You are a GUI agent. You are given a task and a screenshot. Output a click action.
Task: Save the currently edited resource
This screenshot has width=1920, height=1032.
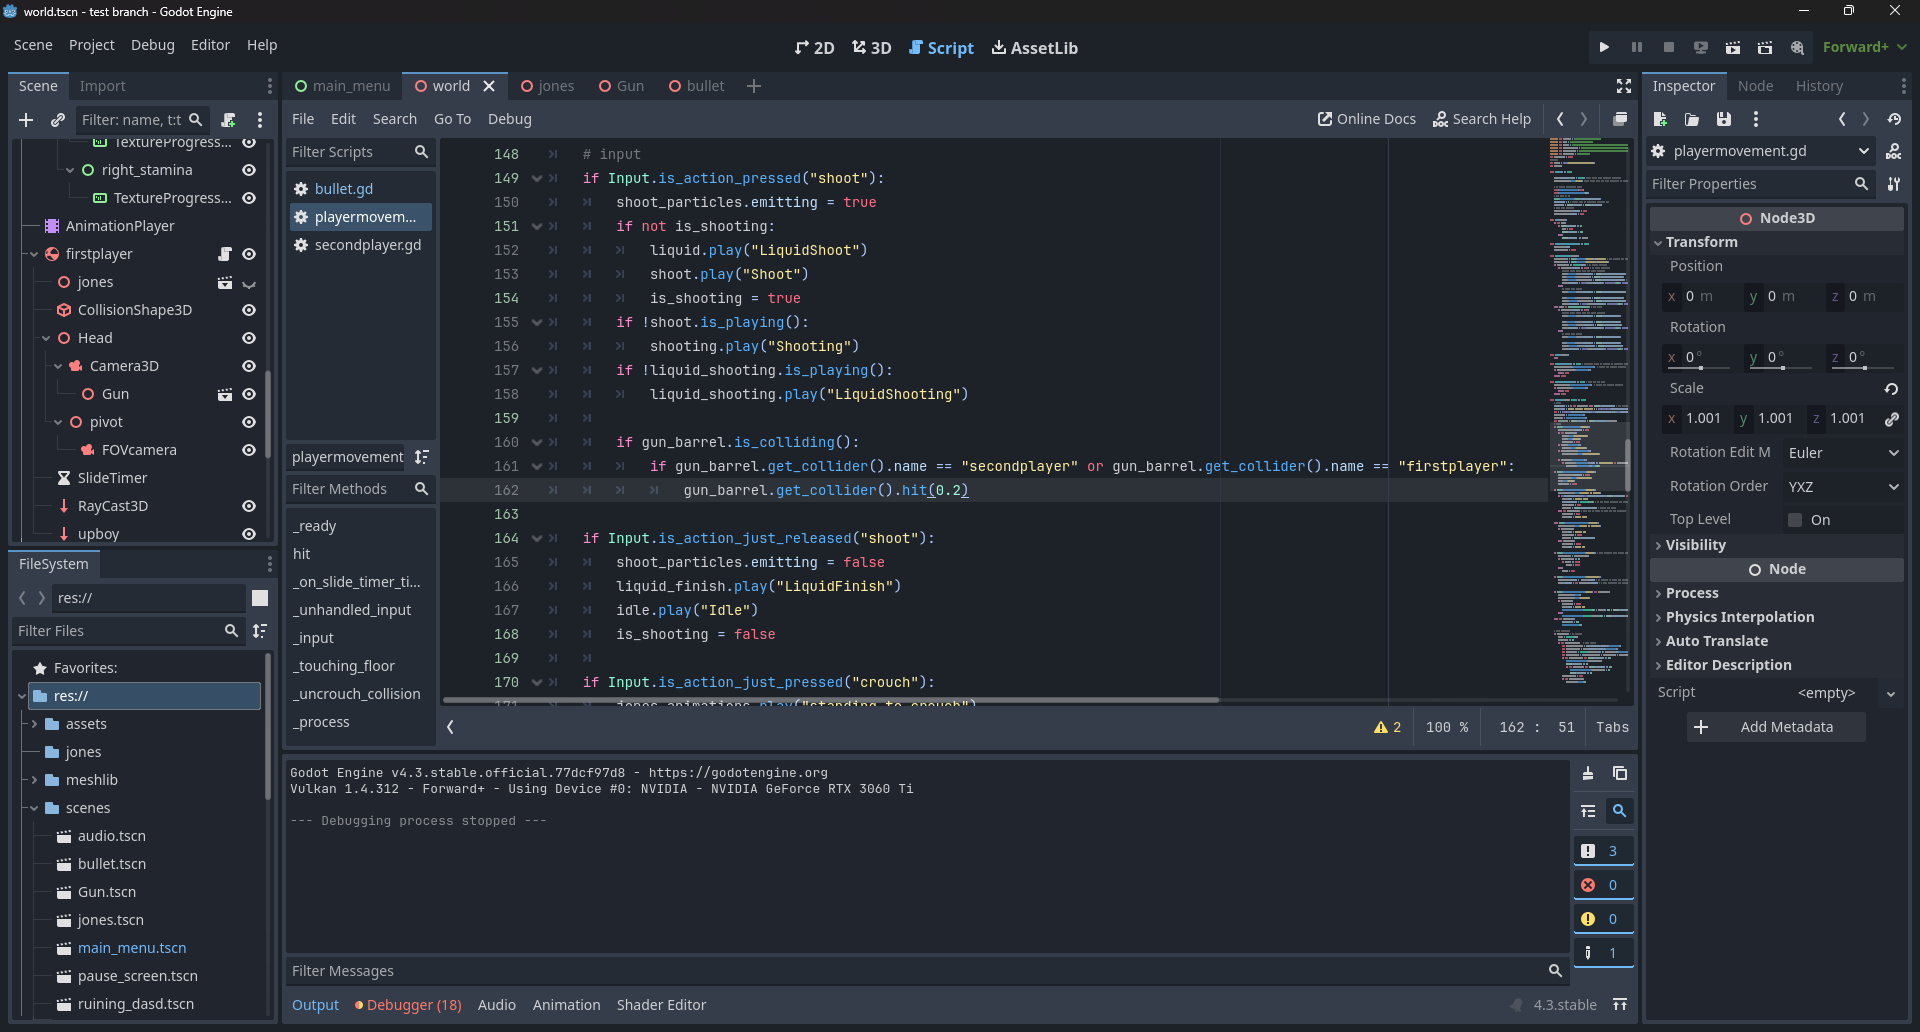[1724, 119]
